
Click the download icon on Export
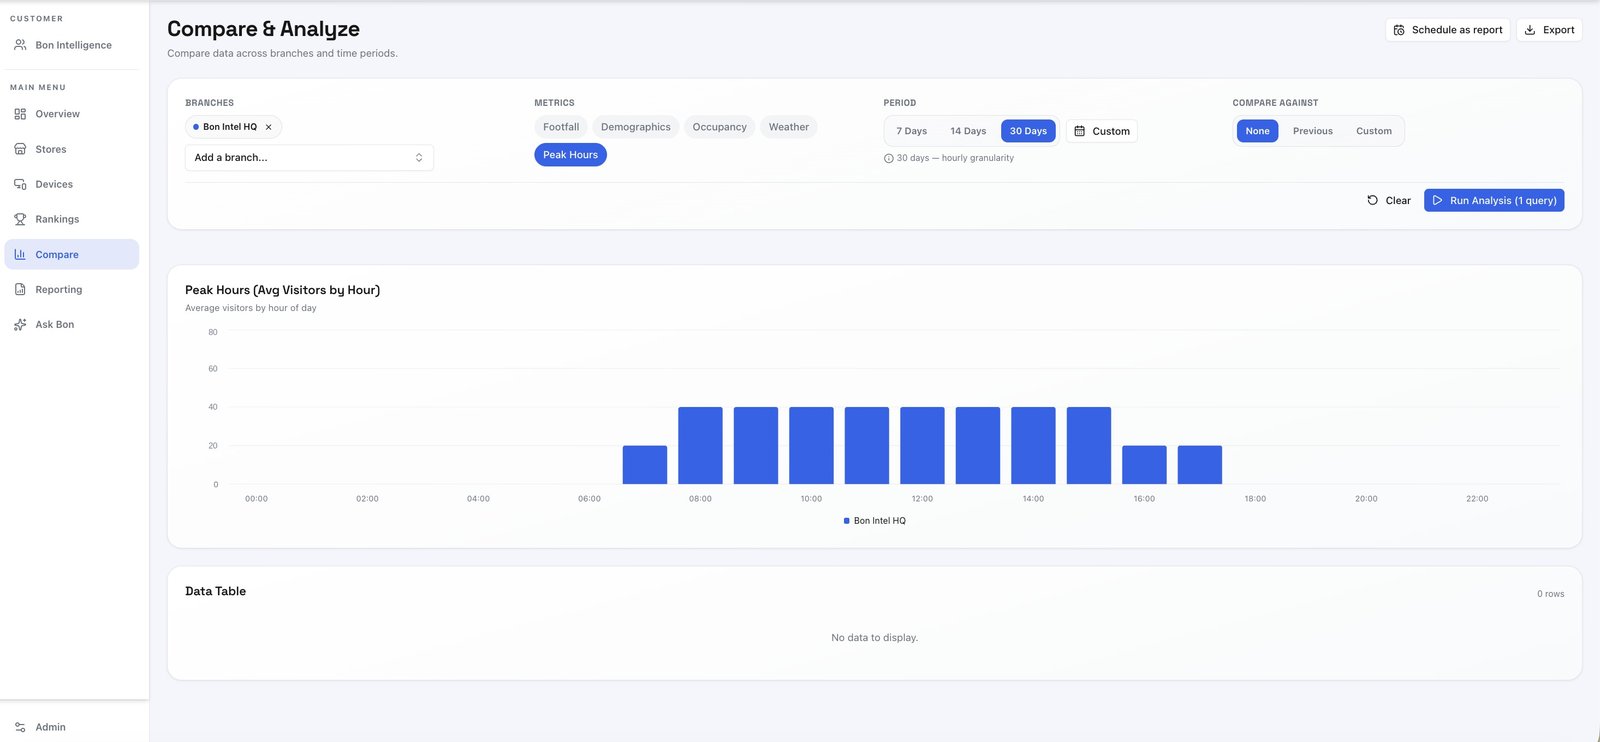[1530, 30]
